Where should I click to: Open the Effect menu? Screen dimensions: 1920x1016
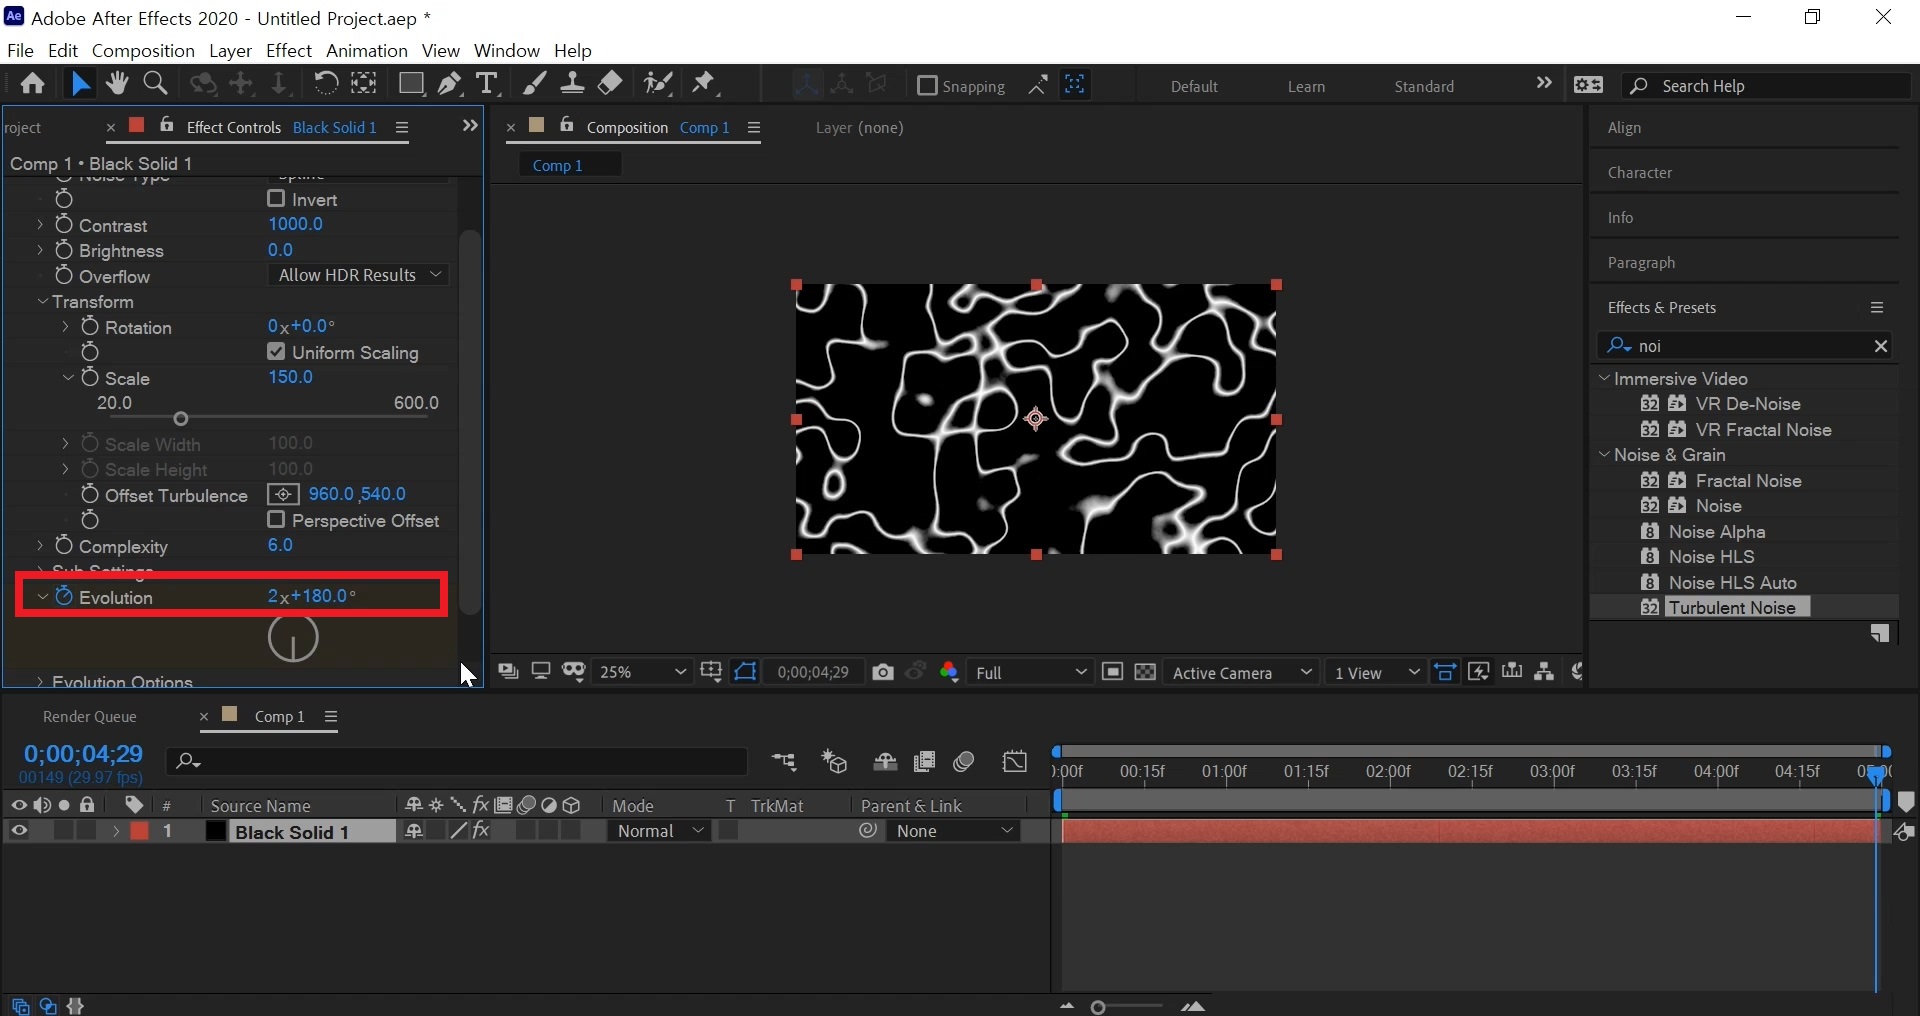(x=289, y=50)
